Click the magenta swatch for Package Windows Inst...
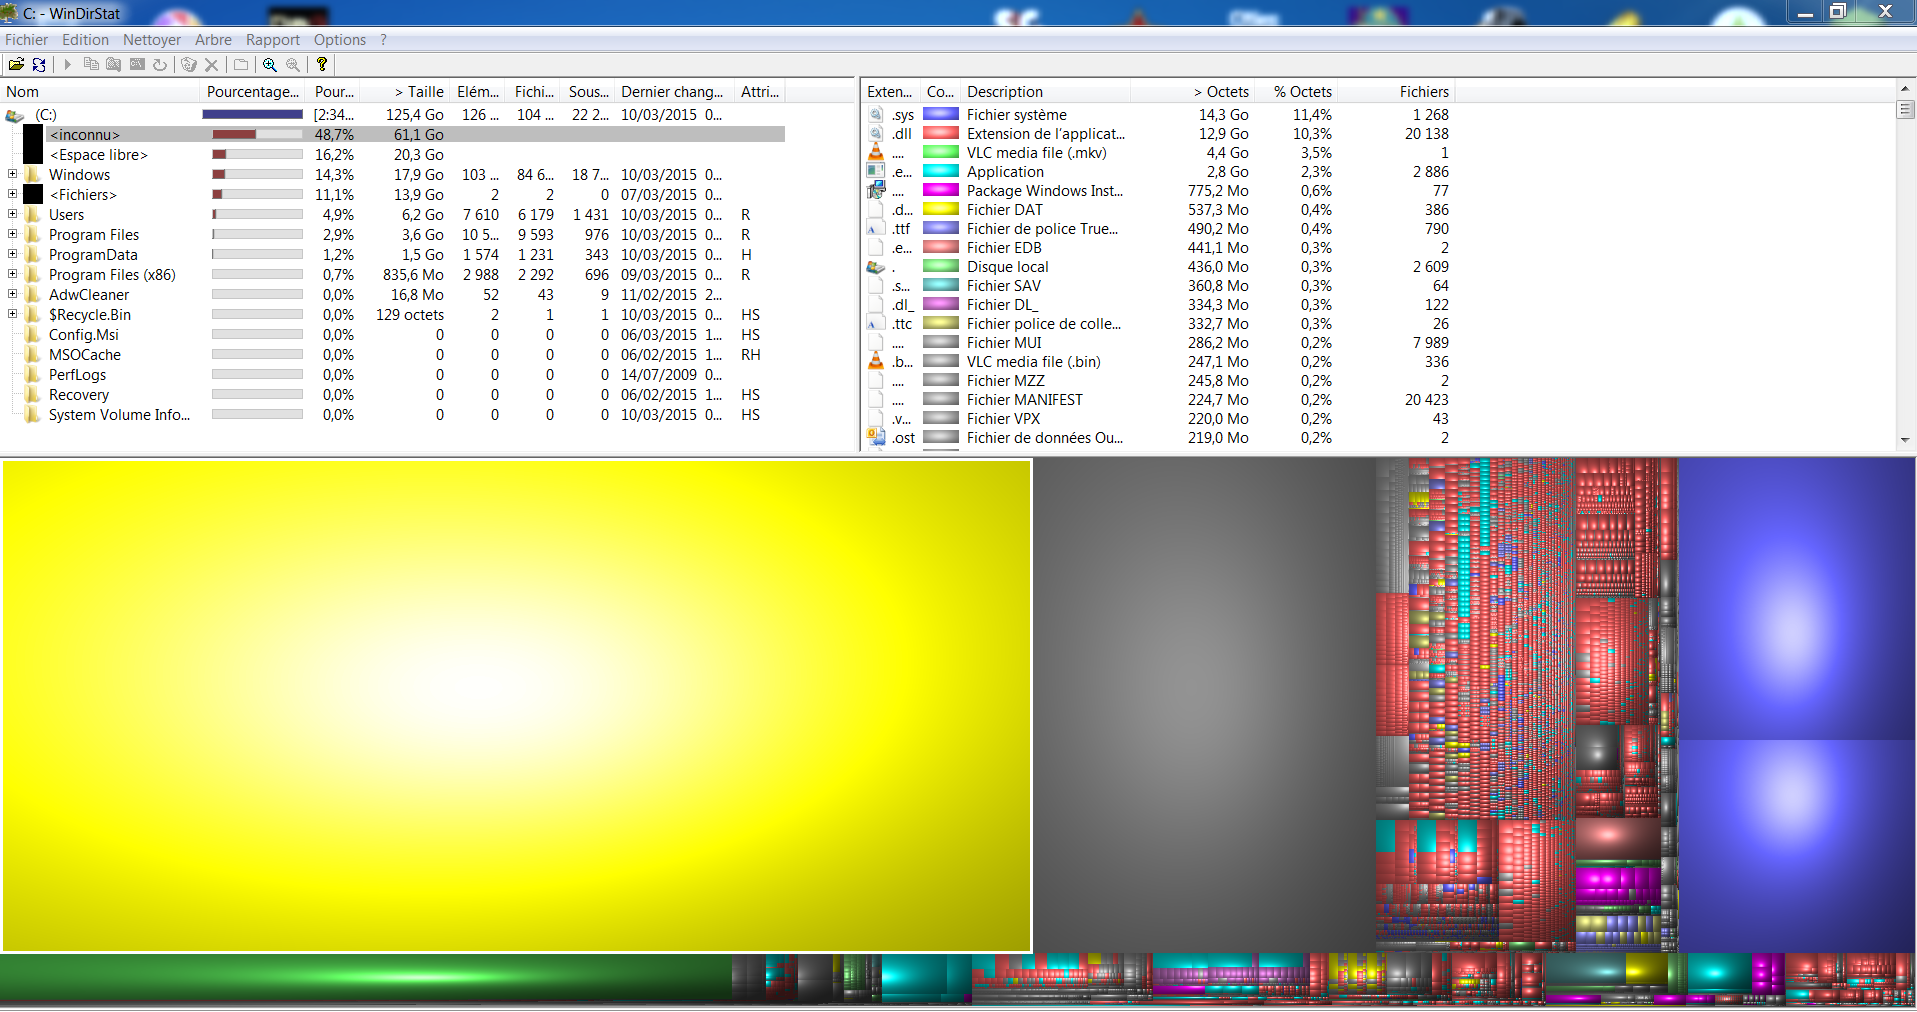 (x=941, y=191)
